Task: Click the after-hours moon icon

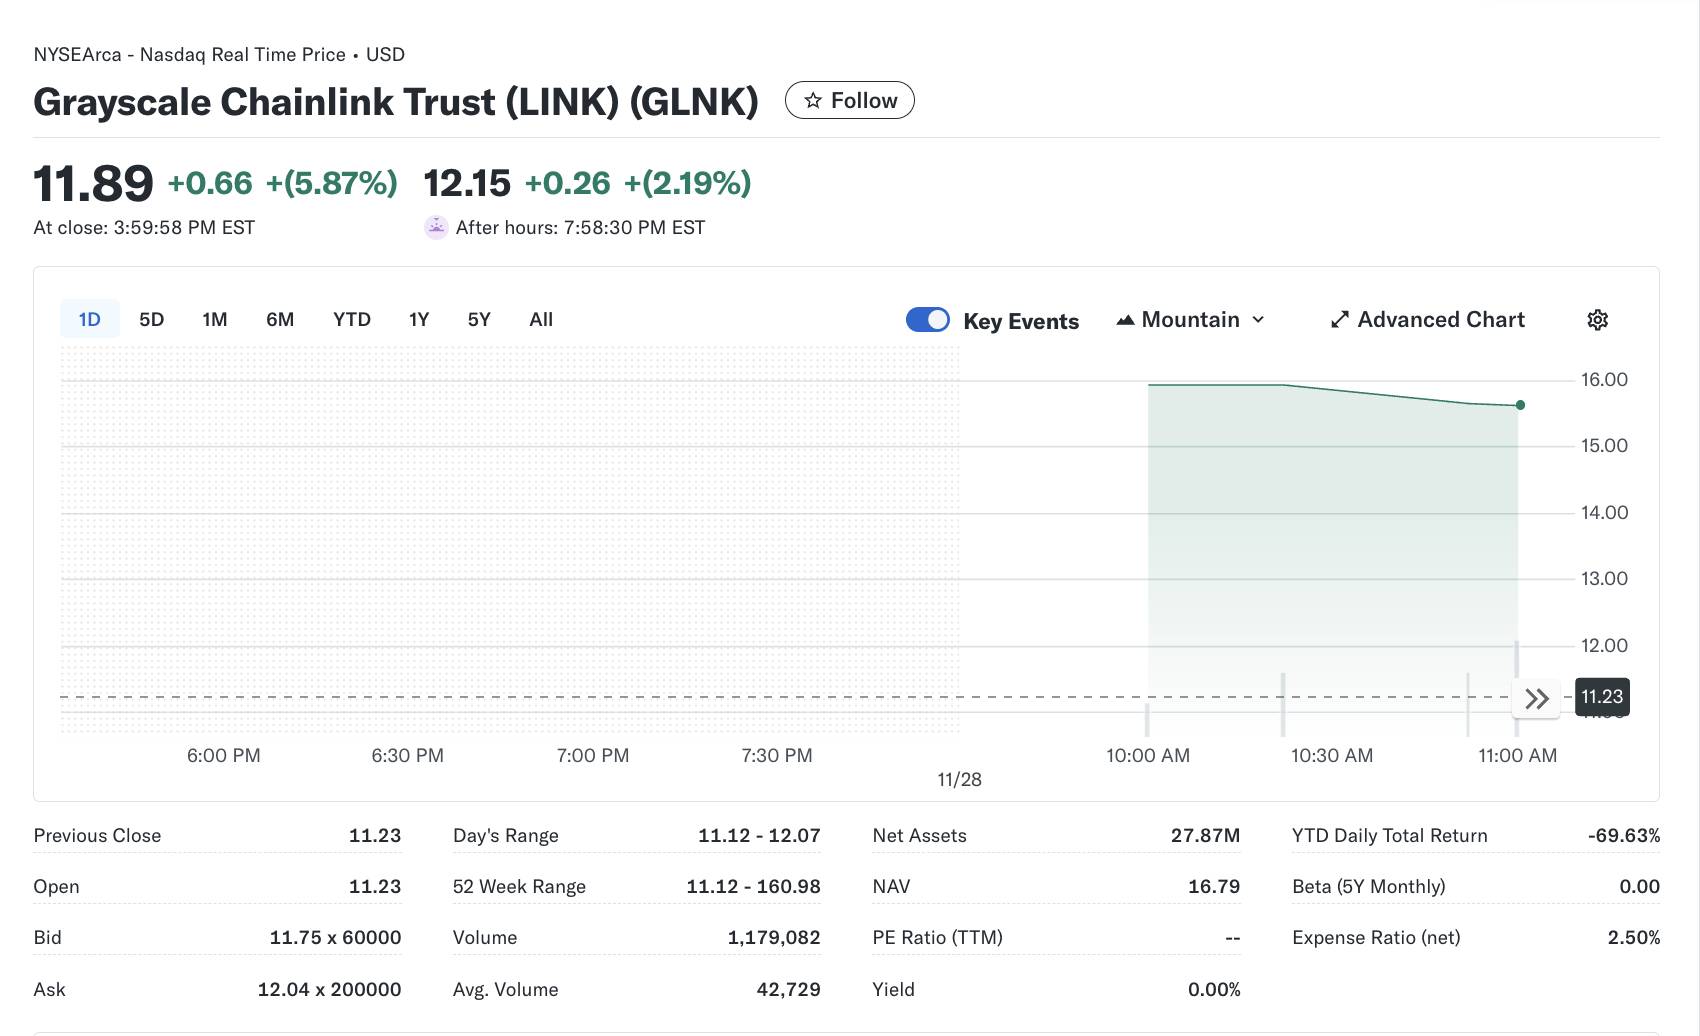Action: click(436, 227)
